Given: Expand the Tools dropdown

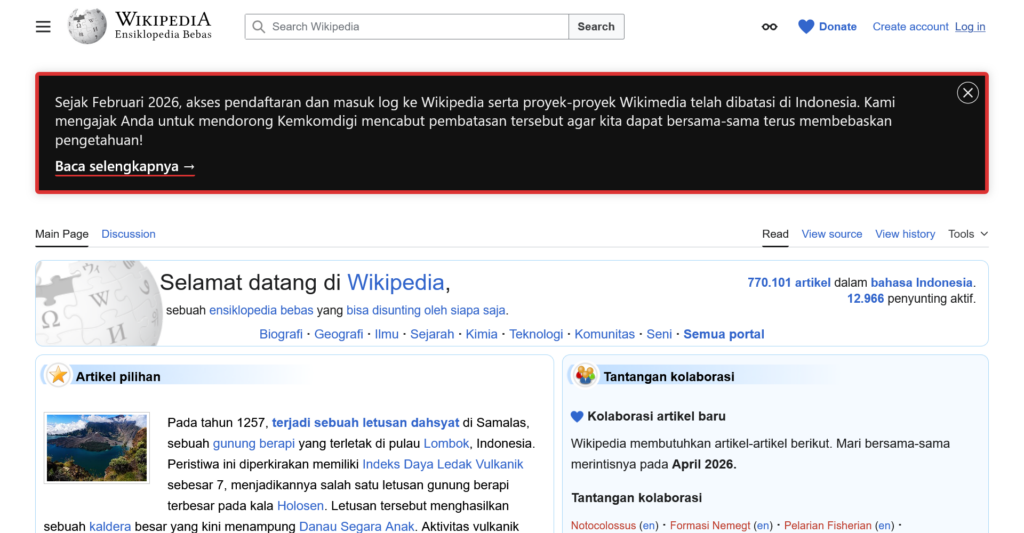Looking at the screenshot, I should coord(967,234).
